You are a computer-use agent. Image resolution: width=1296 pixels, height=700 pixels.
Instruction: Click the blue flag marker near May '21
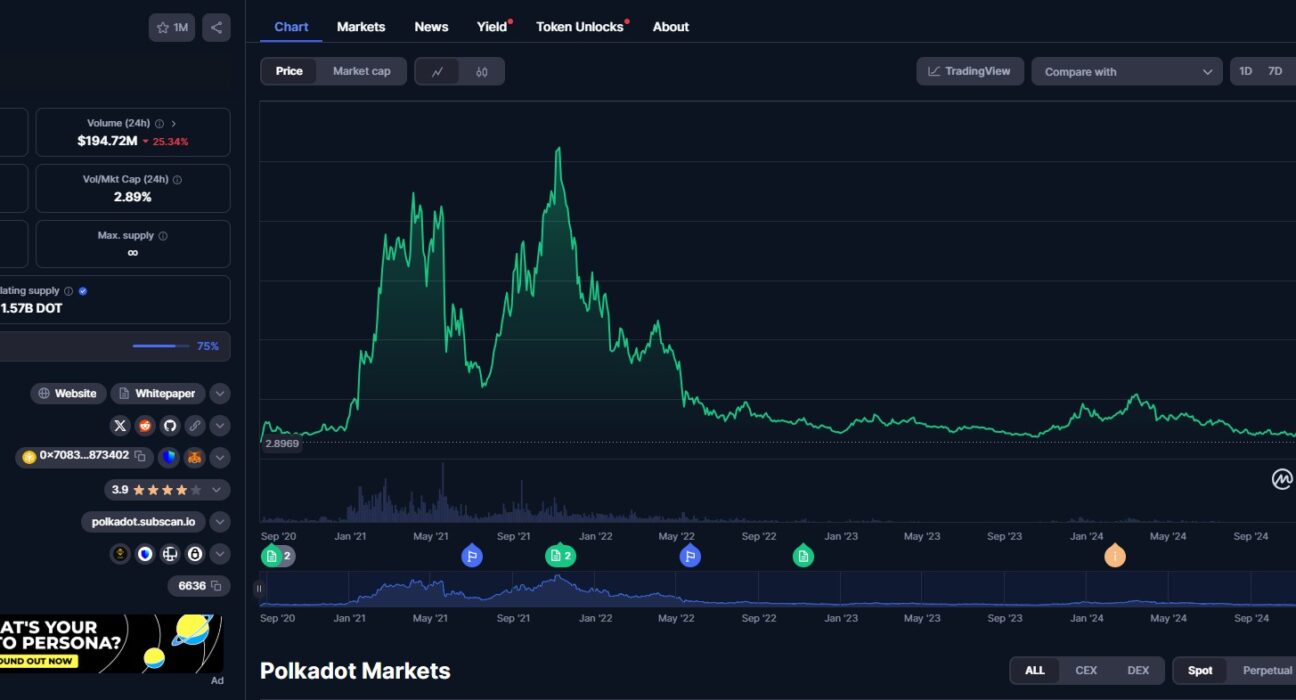[x=472, y=556]
